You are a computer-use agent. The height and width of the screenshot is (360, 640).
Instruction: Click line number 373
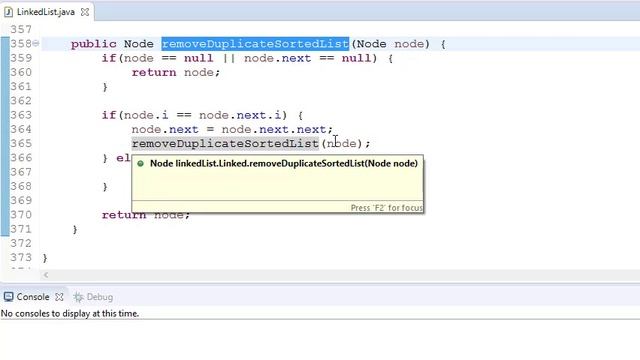coord(21,258)
